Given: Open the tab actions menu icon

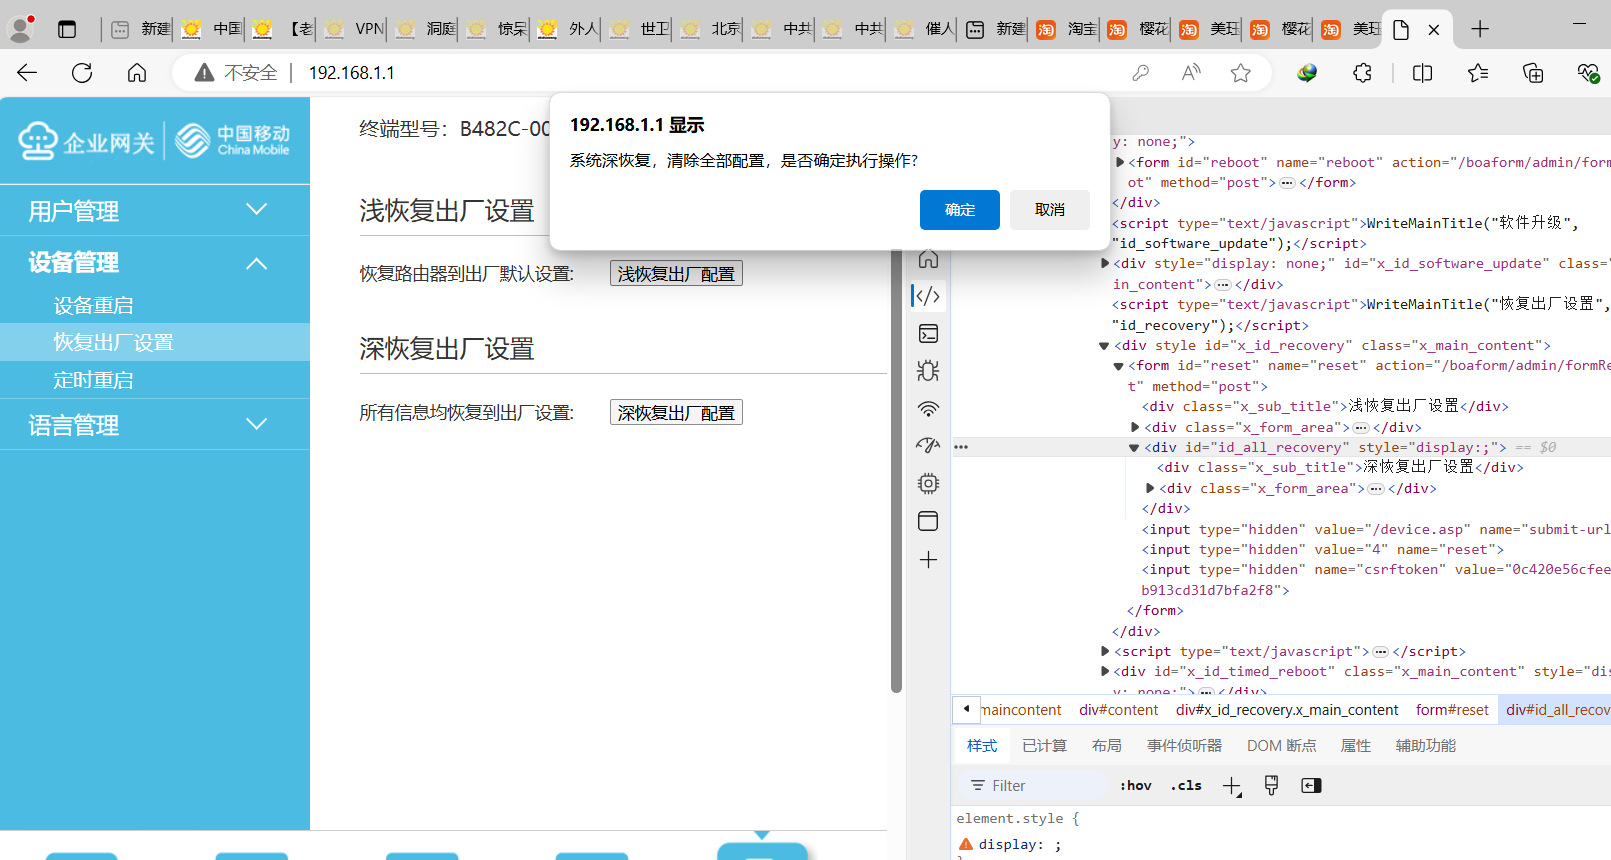Looking at the screenshot, I should coord(67,29).
